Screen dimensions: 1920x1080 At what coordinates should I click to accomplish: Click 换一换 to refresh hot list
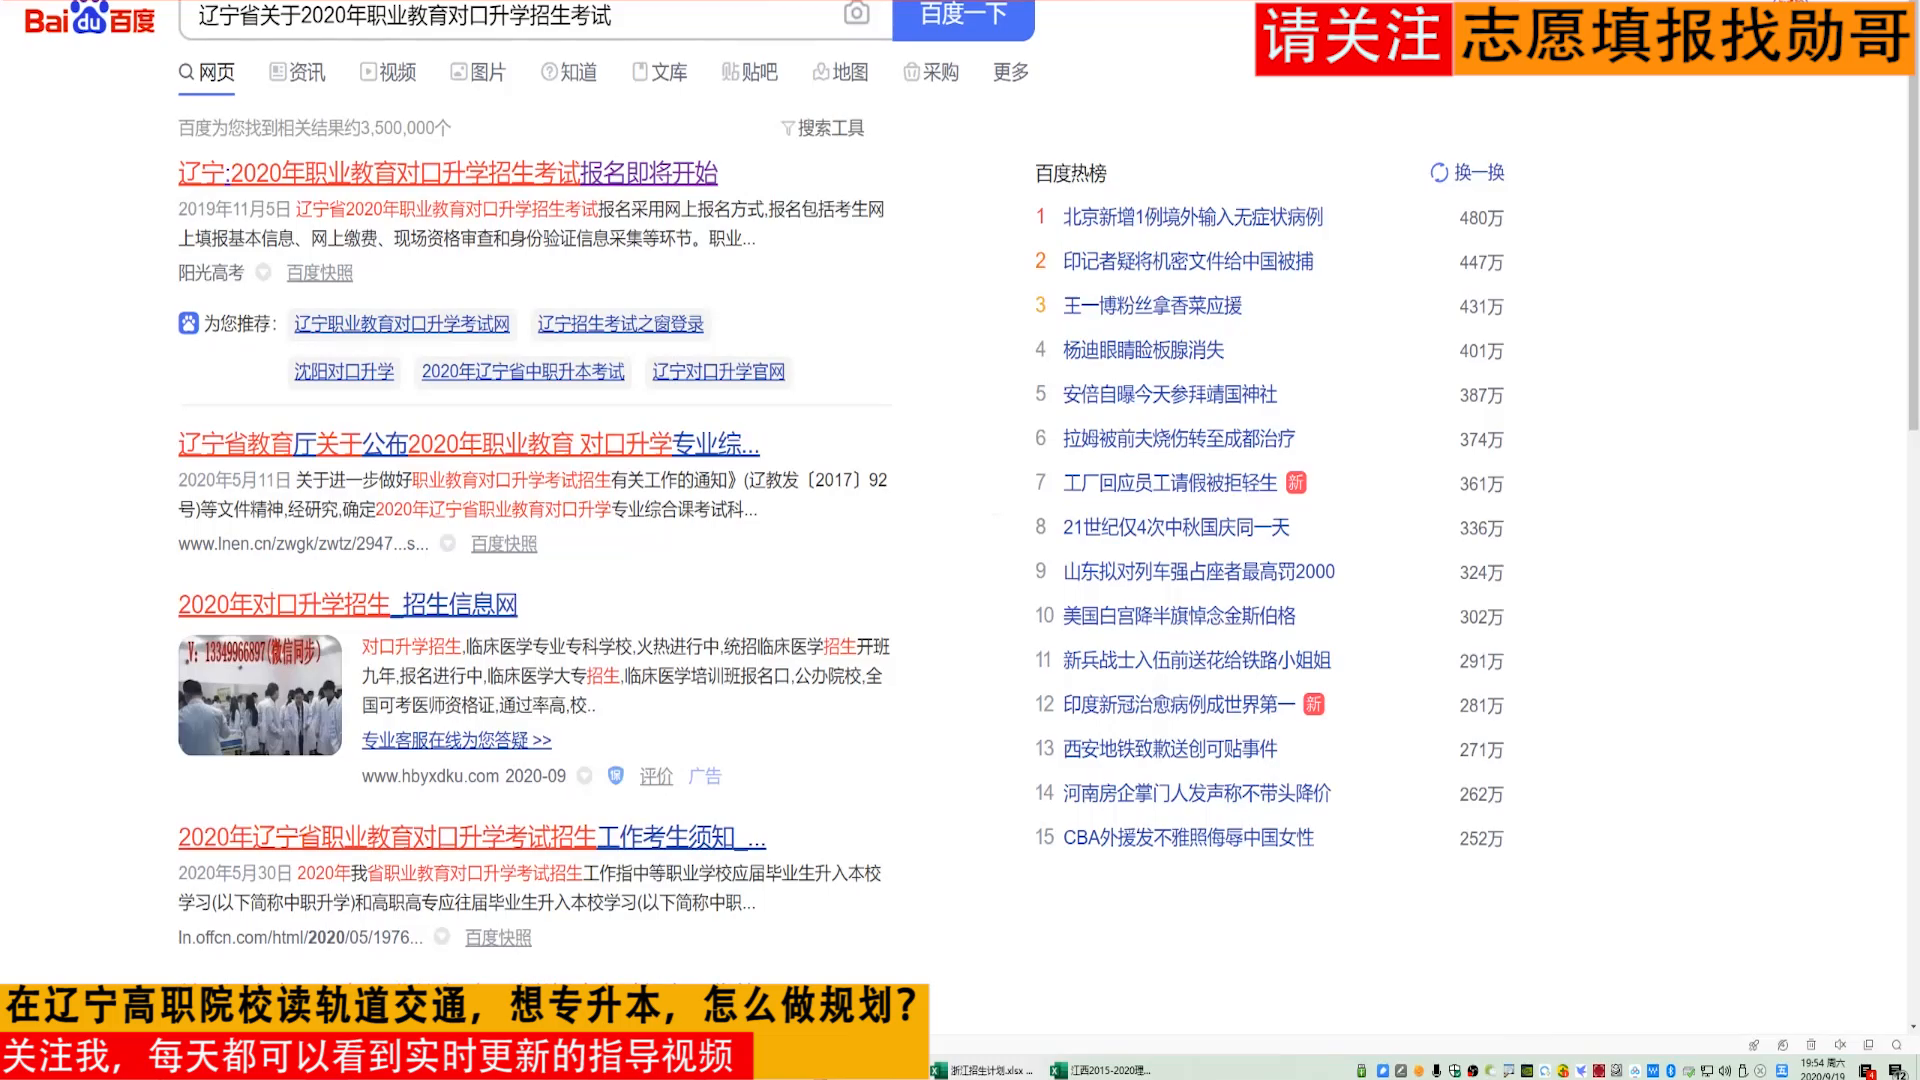[1468, 172]
